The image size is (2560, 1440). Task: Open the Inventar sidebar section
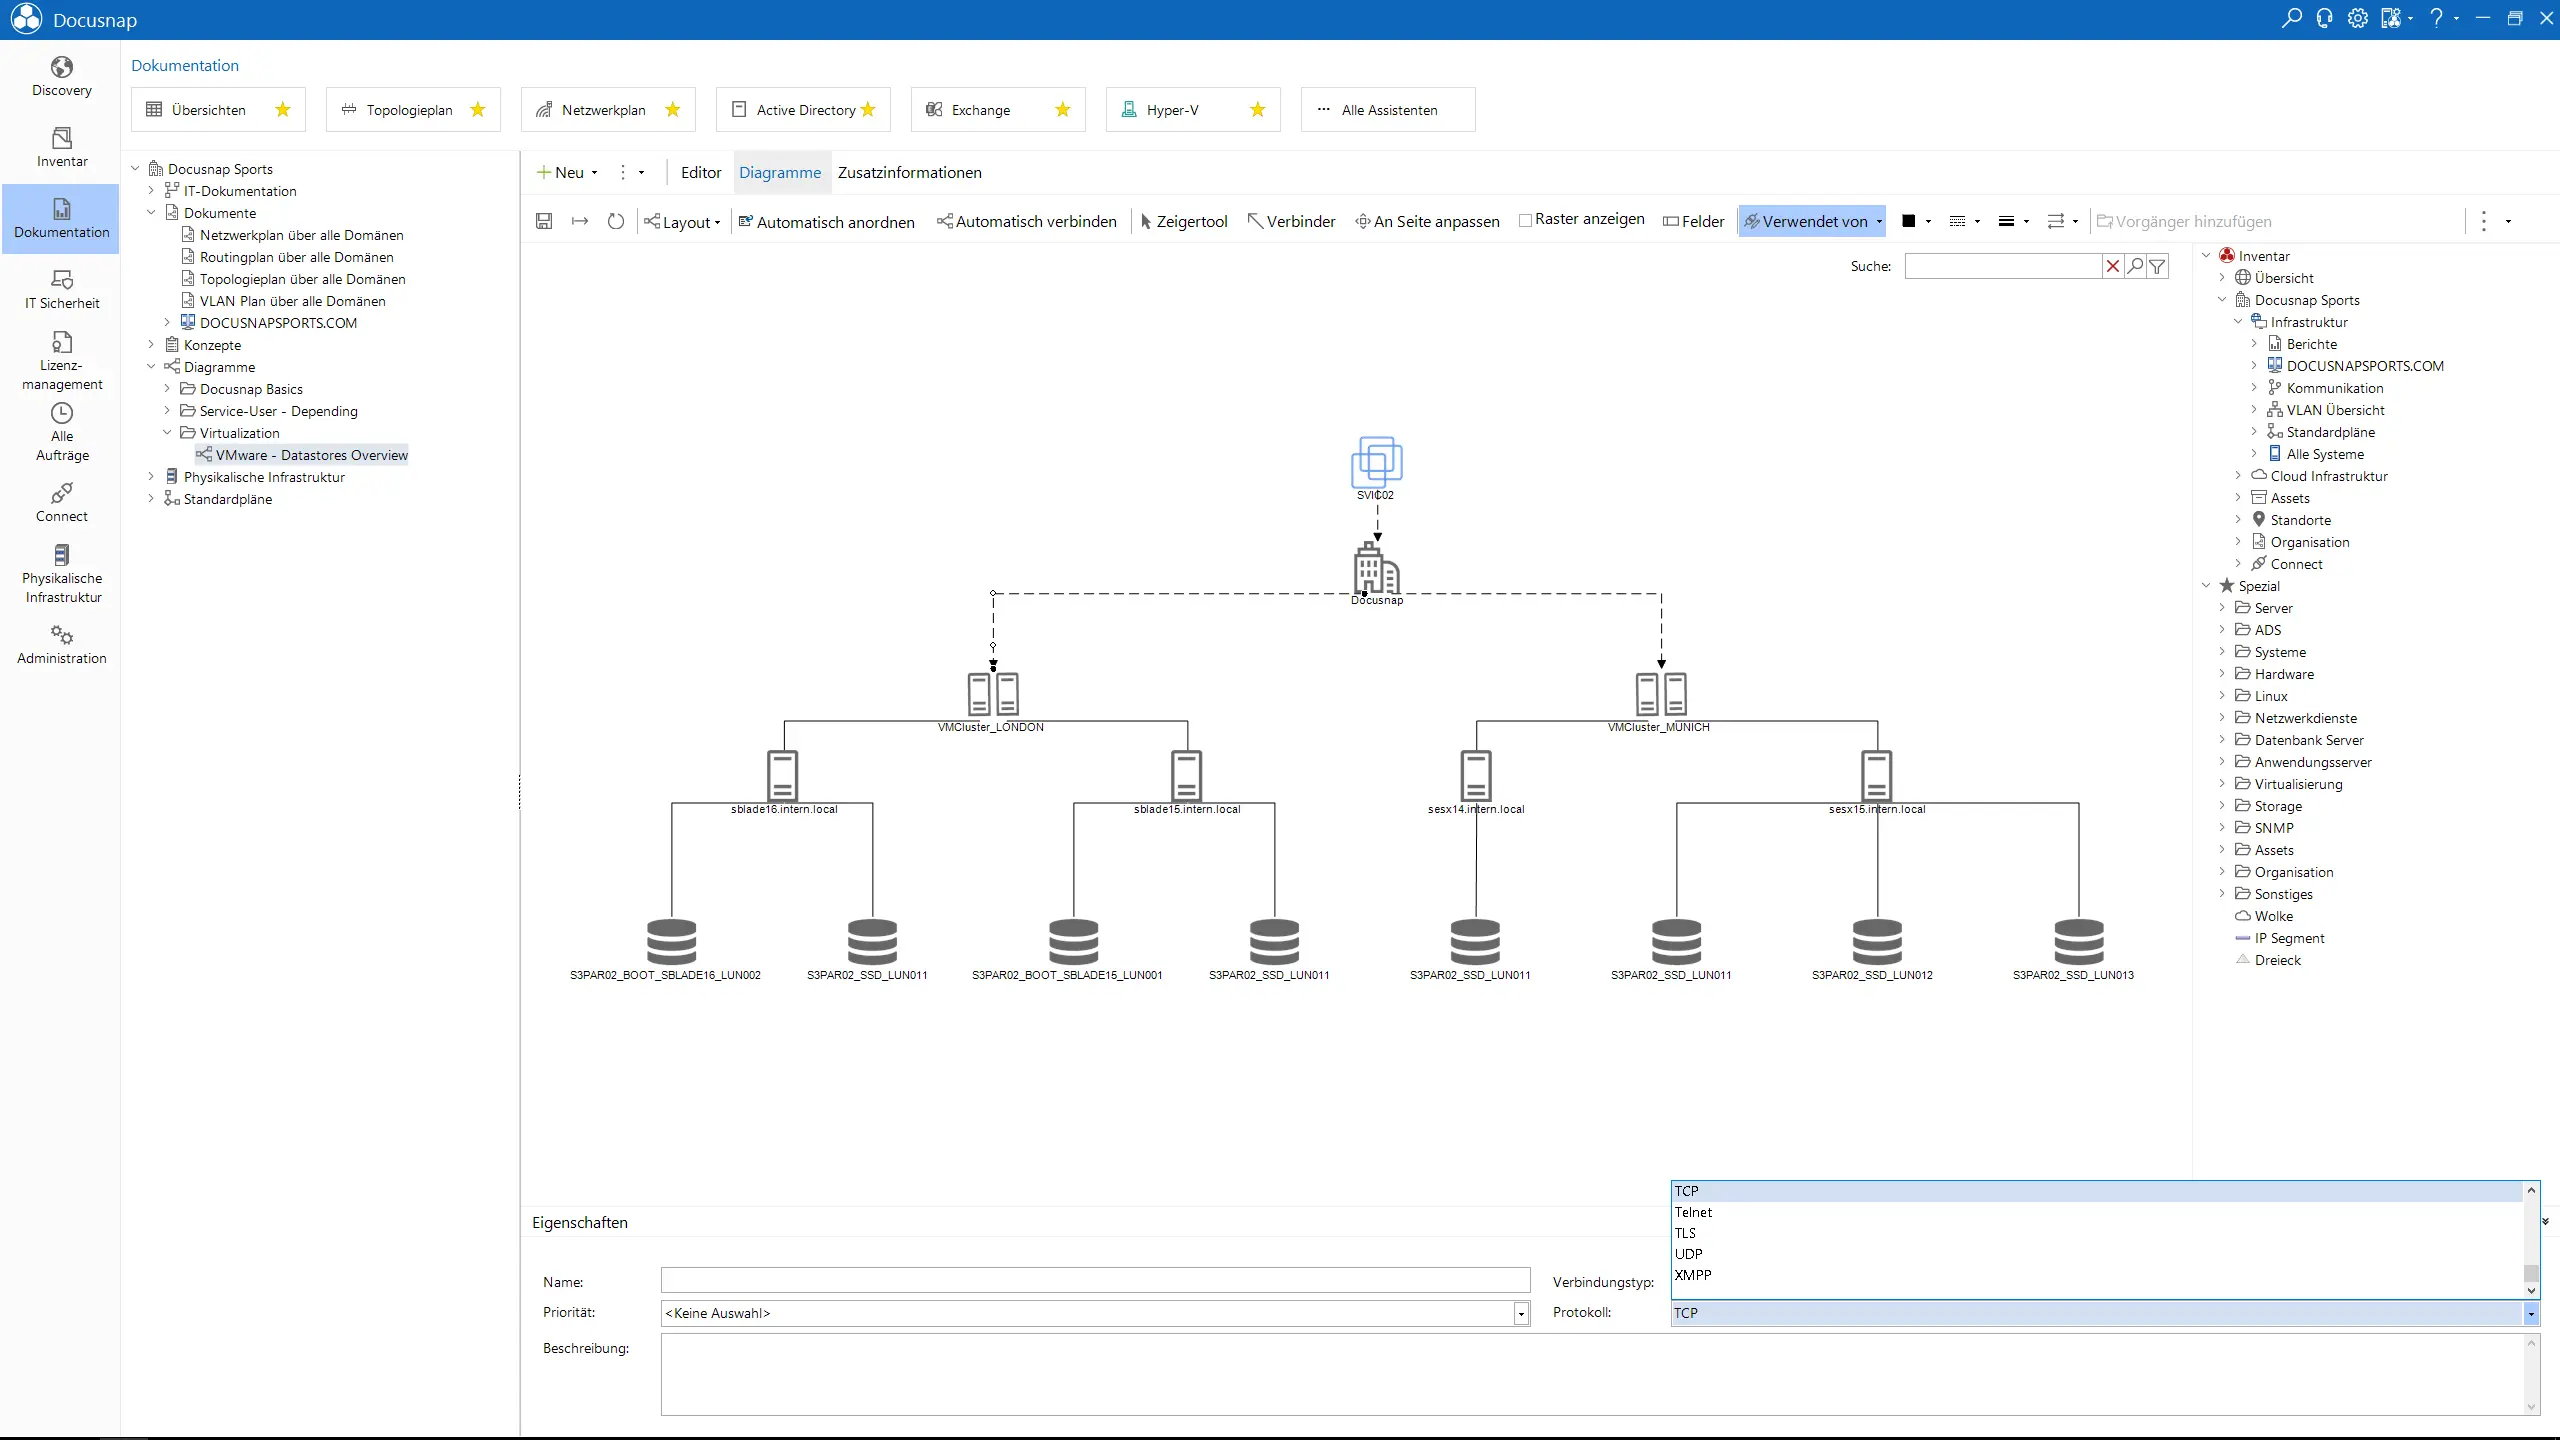(x=62, y=147)
